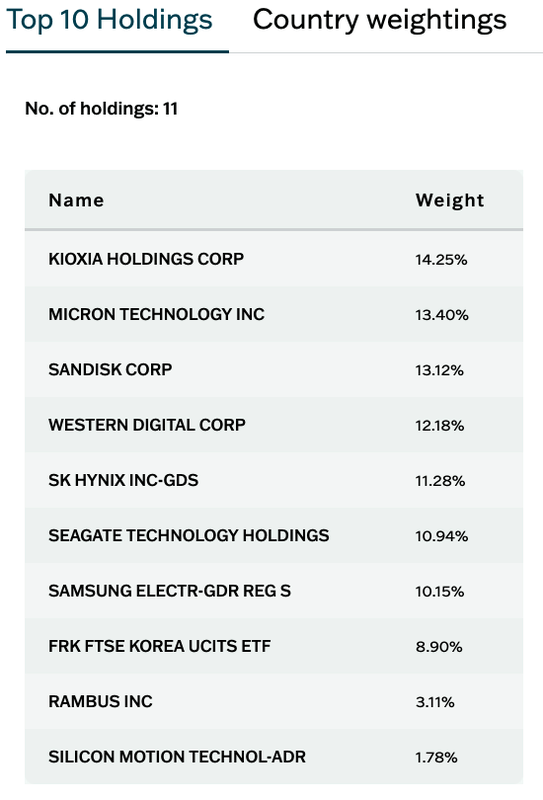The width and height of the screenshot is (543, 800).
Task: Select the MICRON TECHNOLOGY INC row
Action: [x=274, y=314]
